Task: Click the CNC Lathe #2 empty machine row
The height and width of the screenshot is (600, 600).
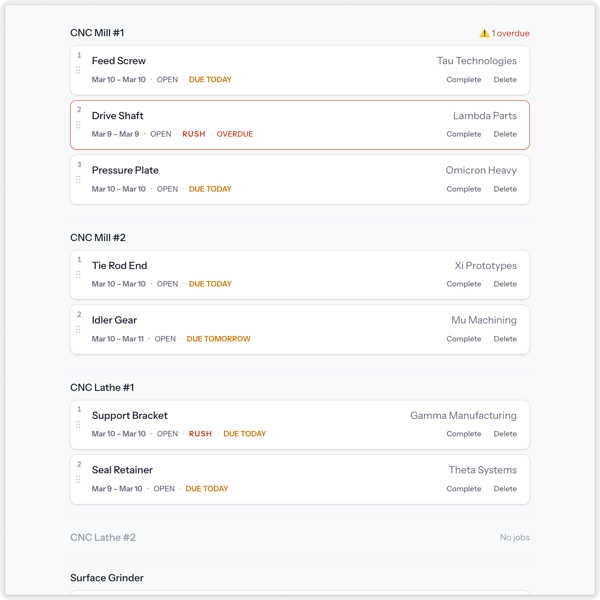Action: 300,538
